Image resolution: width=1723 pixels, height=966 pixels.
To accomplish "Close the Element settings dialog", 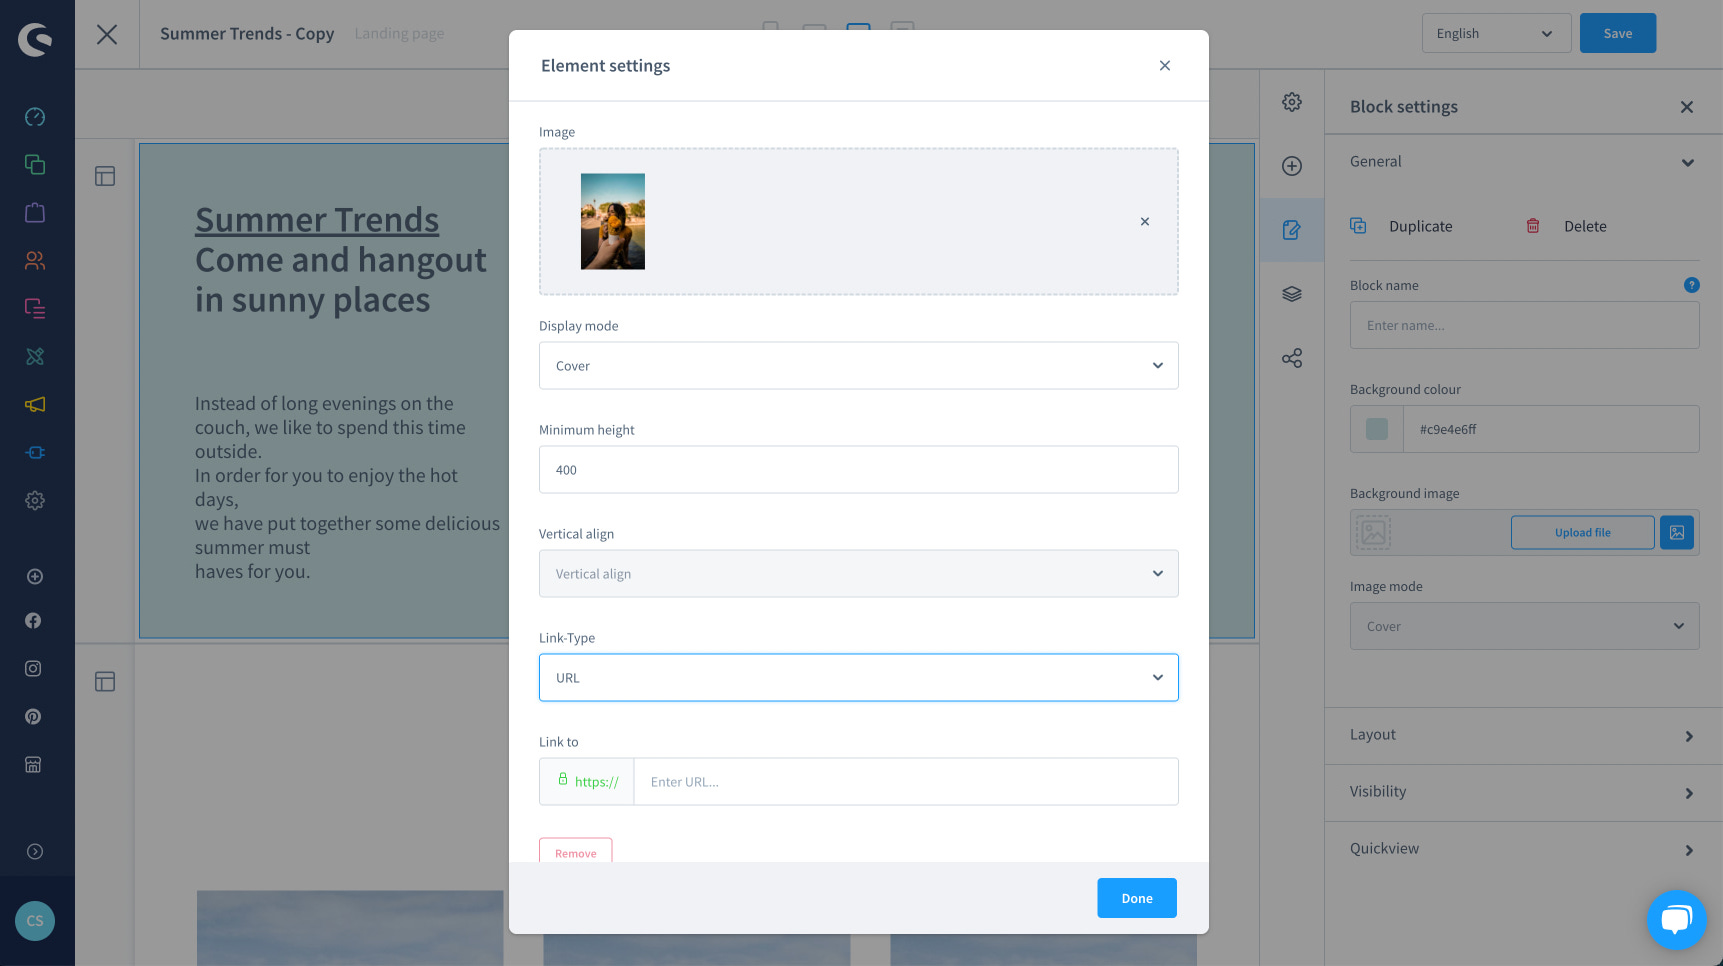I will click(x=1165, y=66).
